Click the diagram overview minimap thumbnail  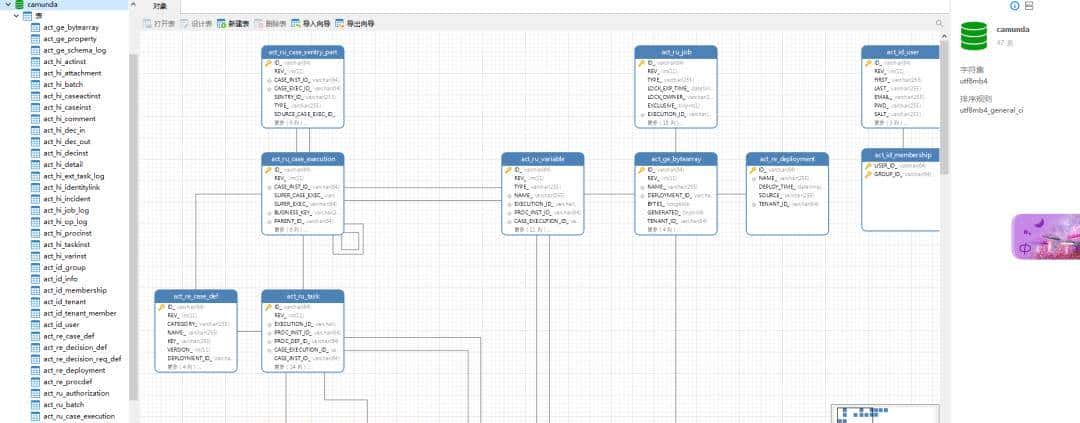[885, 413]
